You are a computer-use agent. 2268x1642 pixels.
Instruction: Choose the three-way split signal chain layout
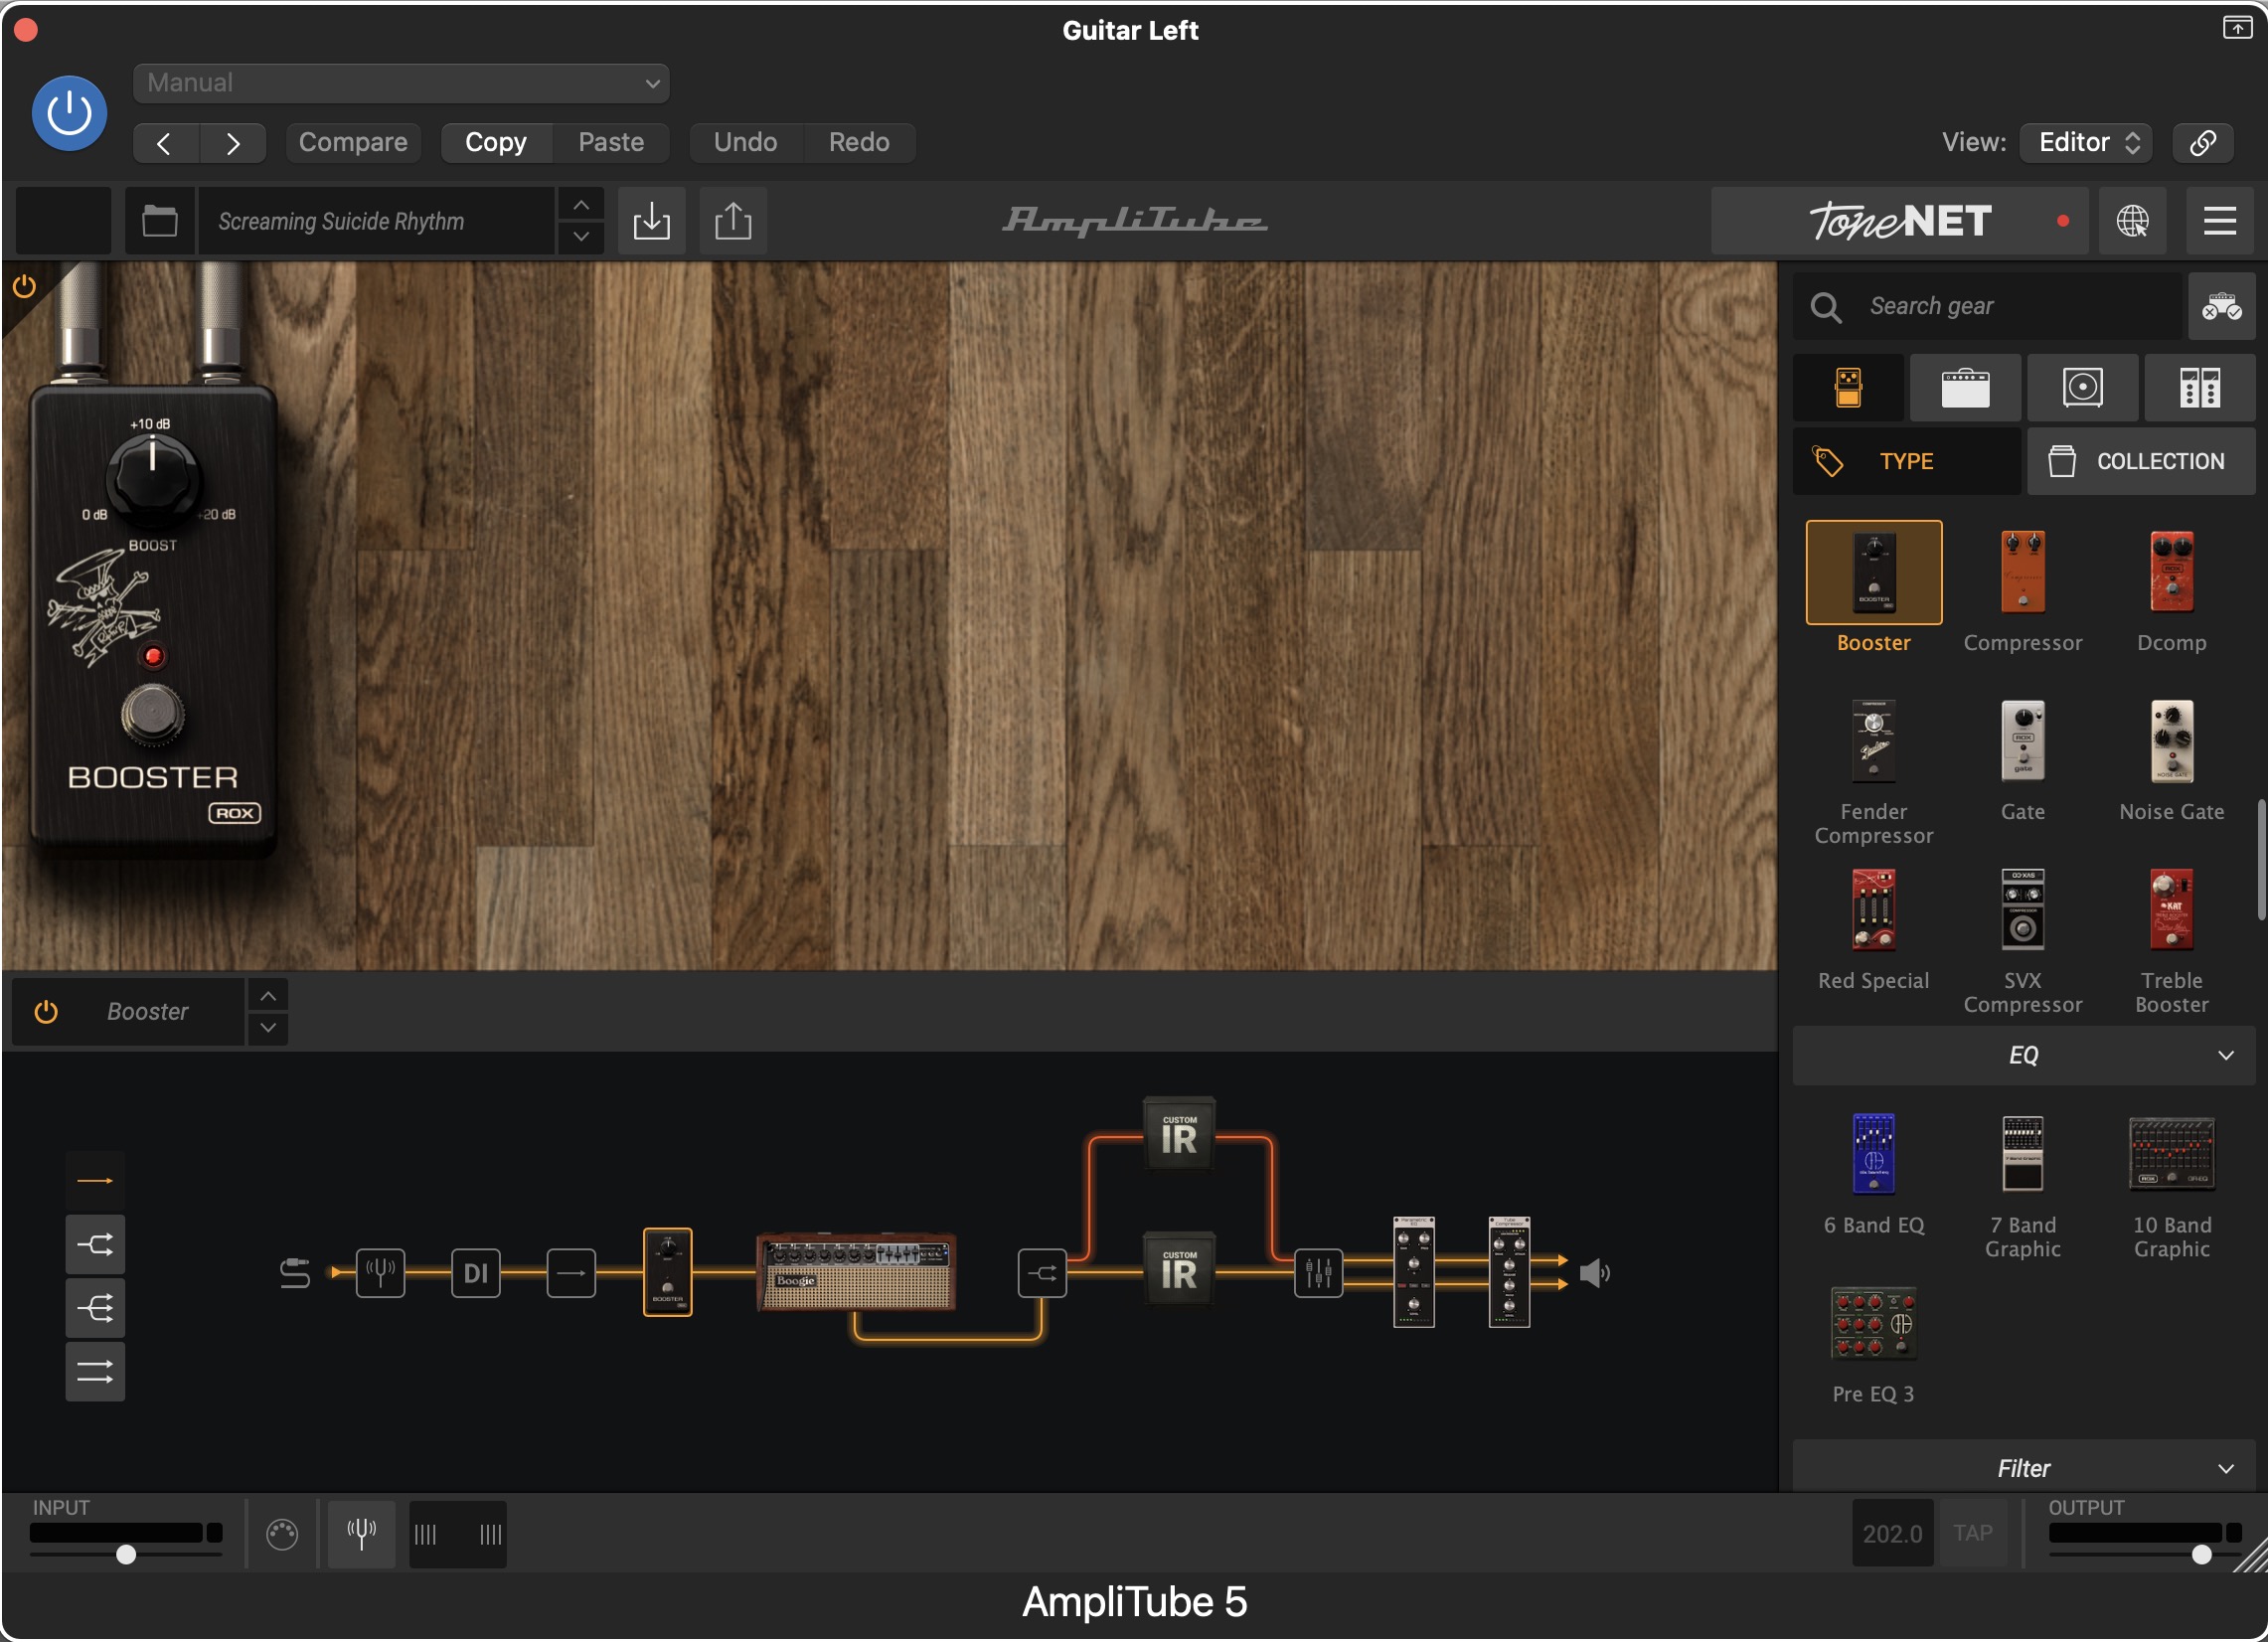[x=95, y=1310]
